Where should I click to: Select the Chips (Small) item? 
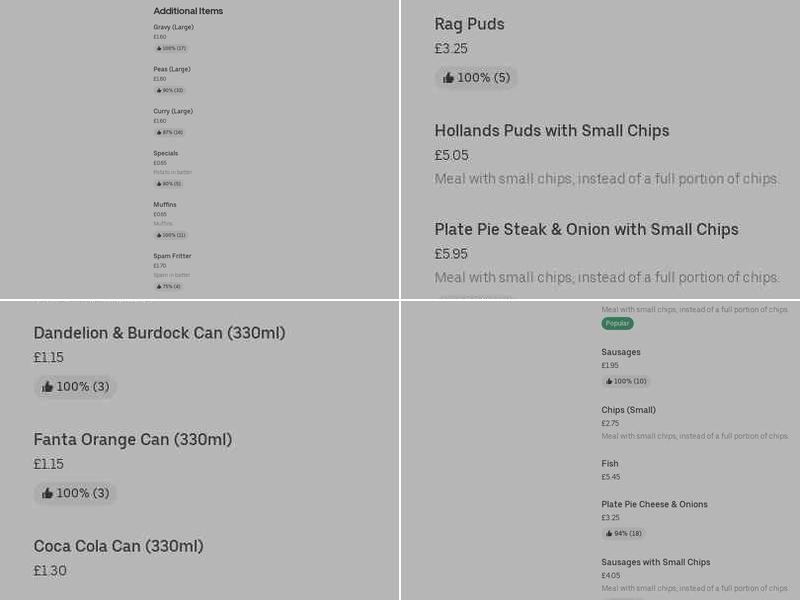(x=629, y=409)
